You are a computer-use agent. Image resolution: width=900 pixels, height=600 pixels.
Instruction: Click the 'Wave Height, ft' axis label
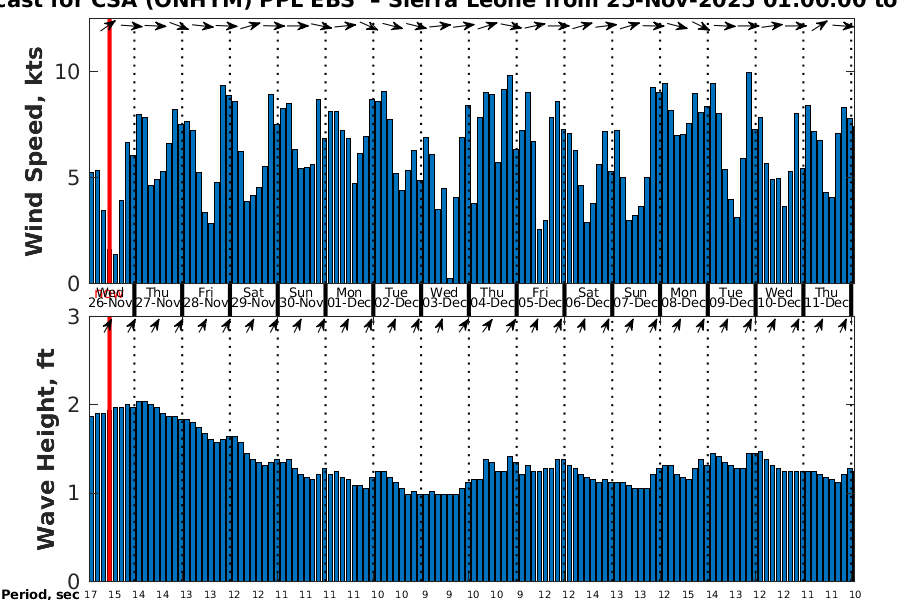pos(47,450)
